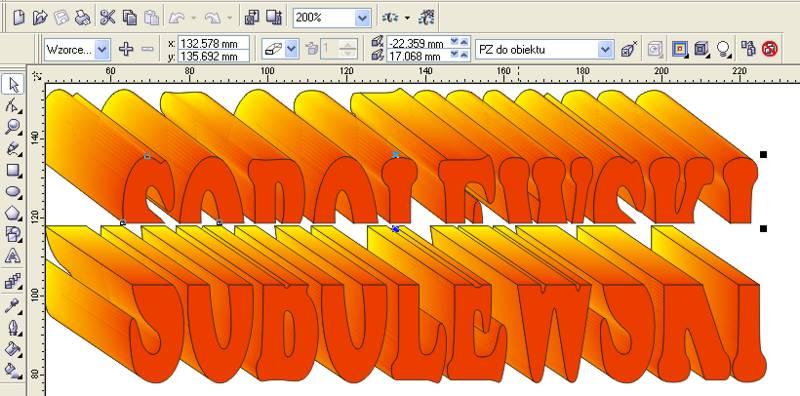Viewport: 800px width, 396px height.
Task: Click the vanishing point value -22.359 mm
Action: point(417,43)
